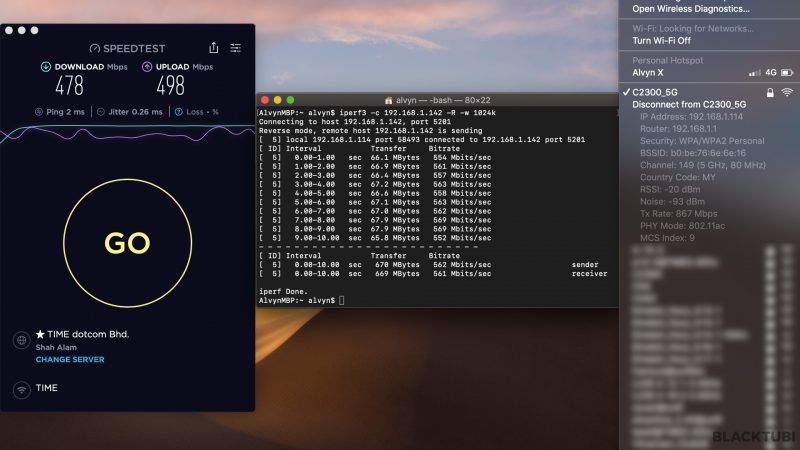Click the Speedtest share icon
Image resolution: width=800 pixels, height=450 pixels.
click(213, 47)
